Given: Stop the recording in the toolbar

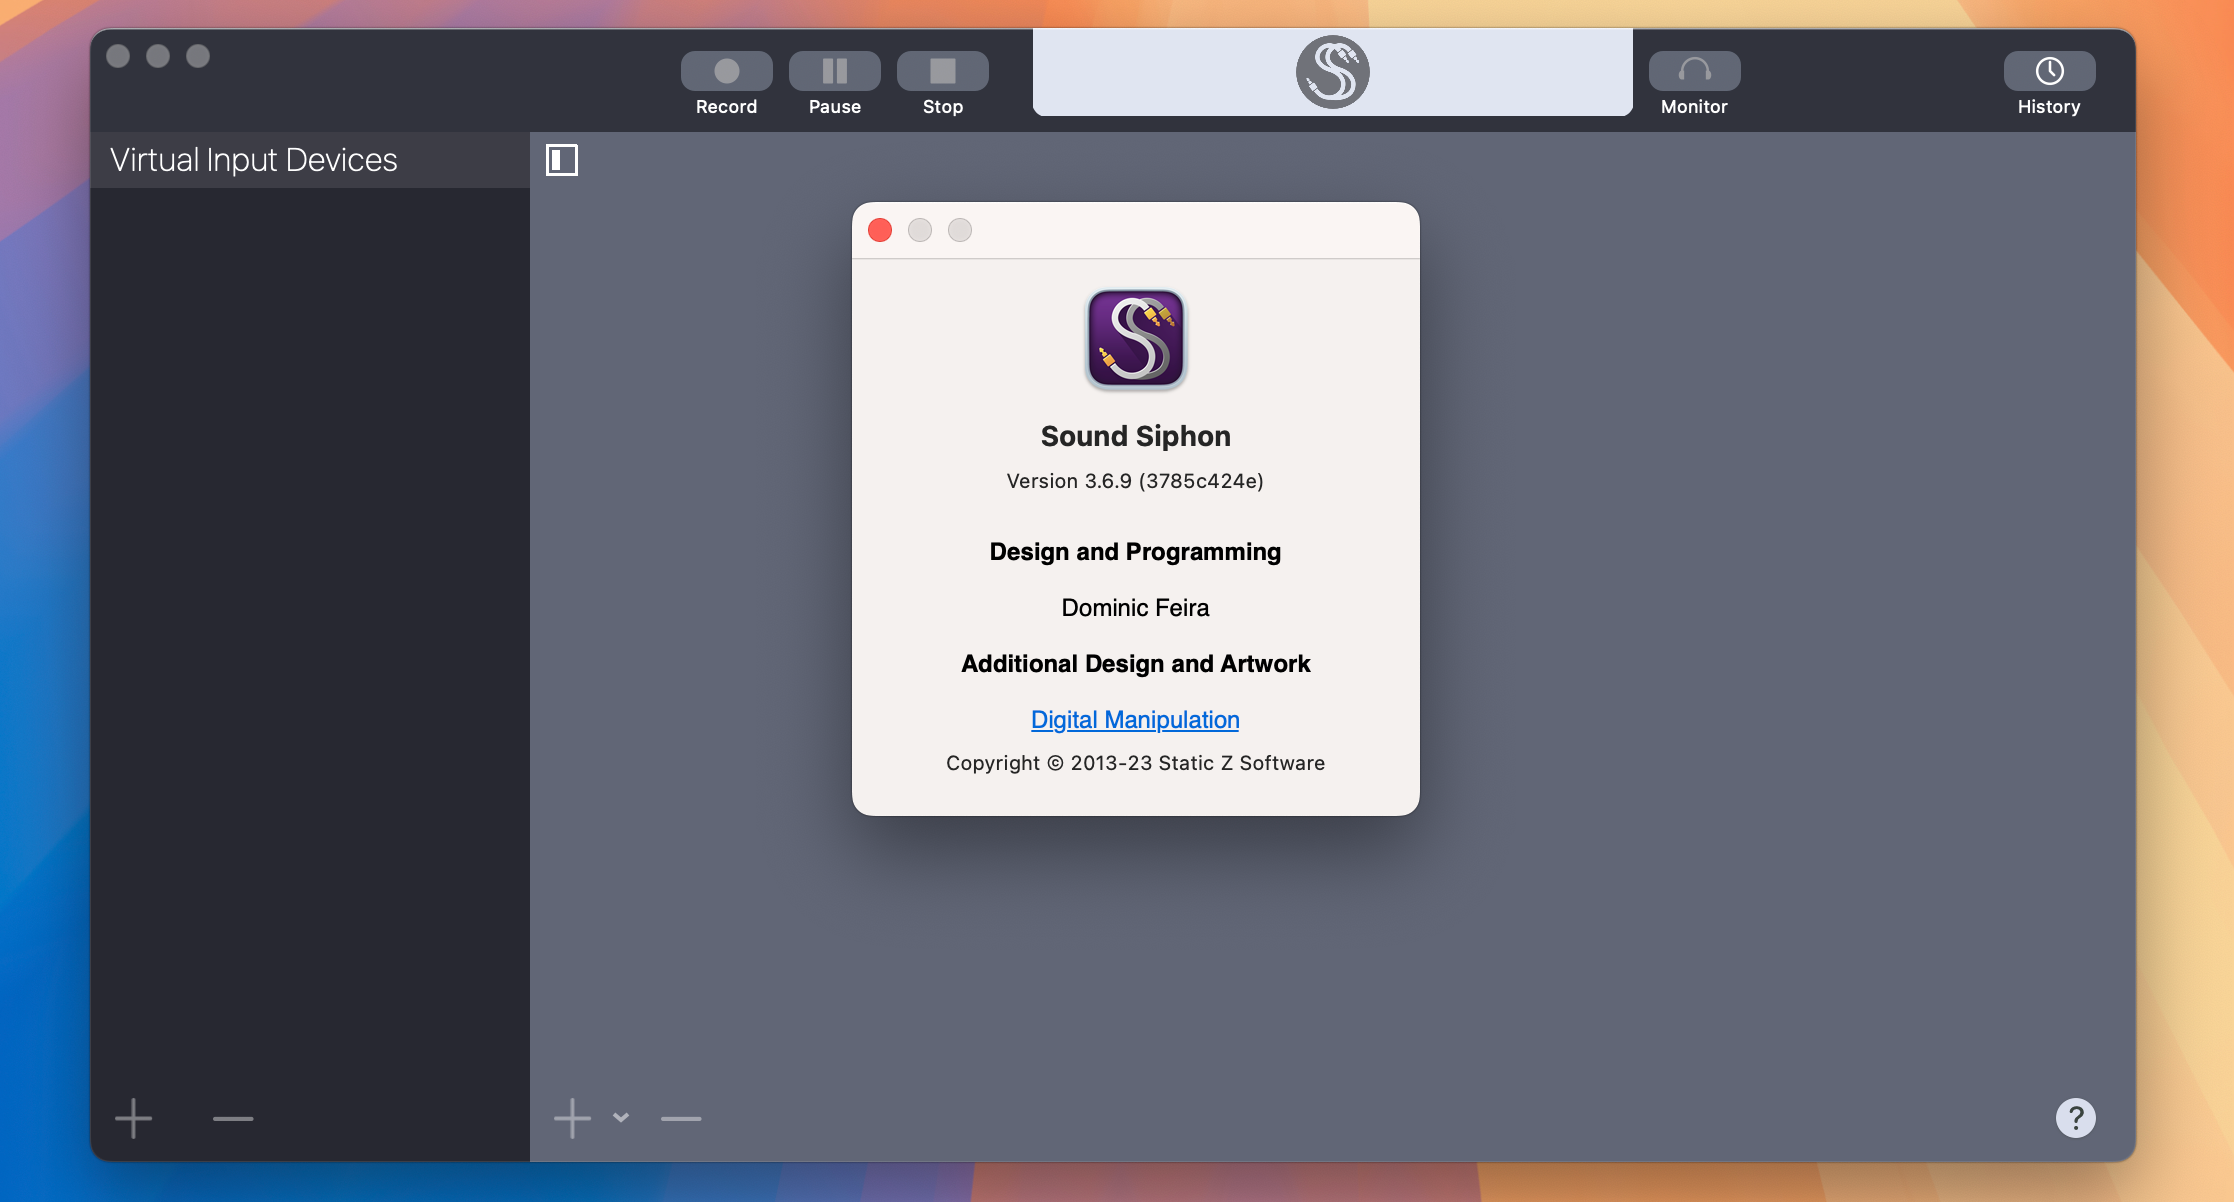Looking at the screenshot, I should click(x=942, y=71).
